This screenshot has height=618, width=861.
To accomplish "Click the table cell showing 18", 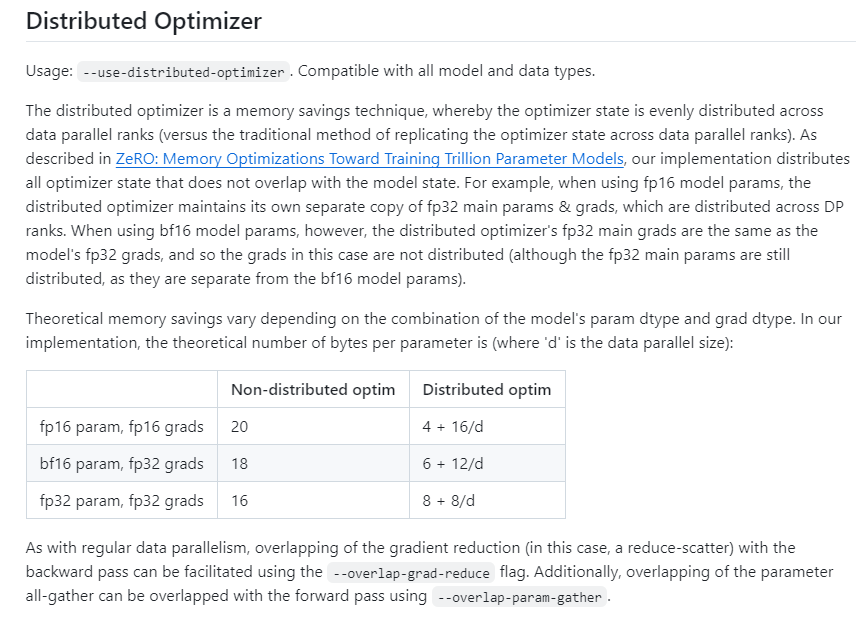I will 240,464.
